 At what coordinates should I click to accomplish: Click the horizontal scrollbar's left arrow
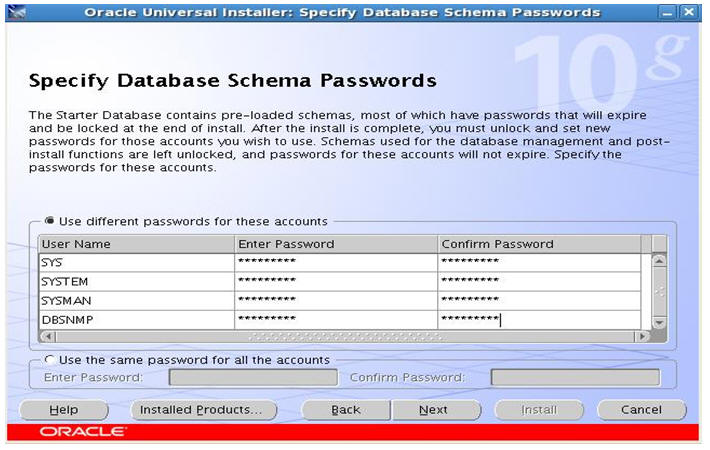[x=47, y=336]
